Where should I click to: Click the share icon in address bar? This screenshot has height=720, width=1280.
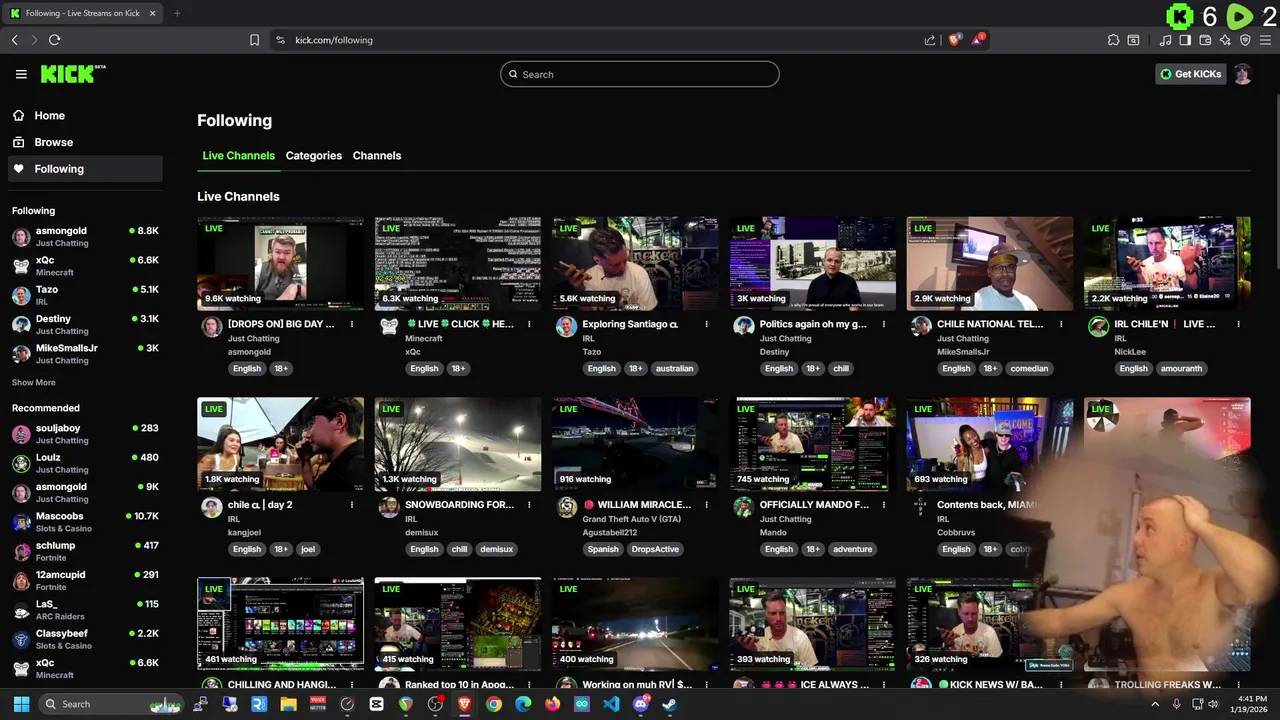point(930,40)
